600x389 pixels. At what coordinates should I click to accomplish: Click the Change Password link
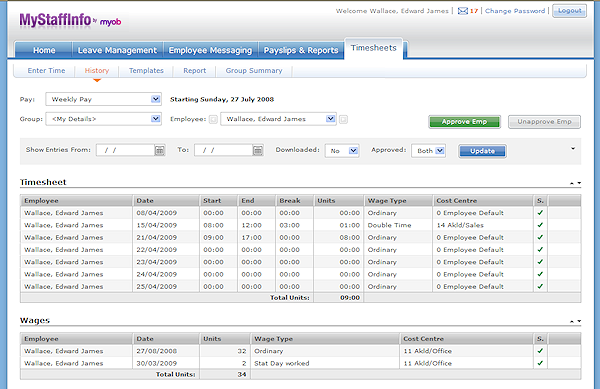[515, 11]
